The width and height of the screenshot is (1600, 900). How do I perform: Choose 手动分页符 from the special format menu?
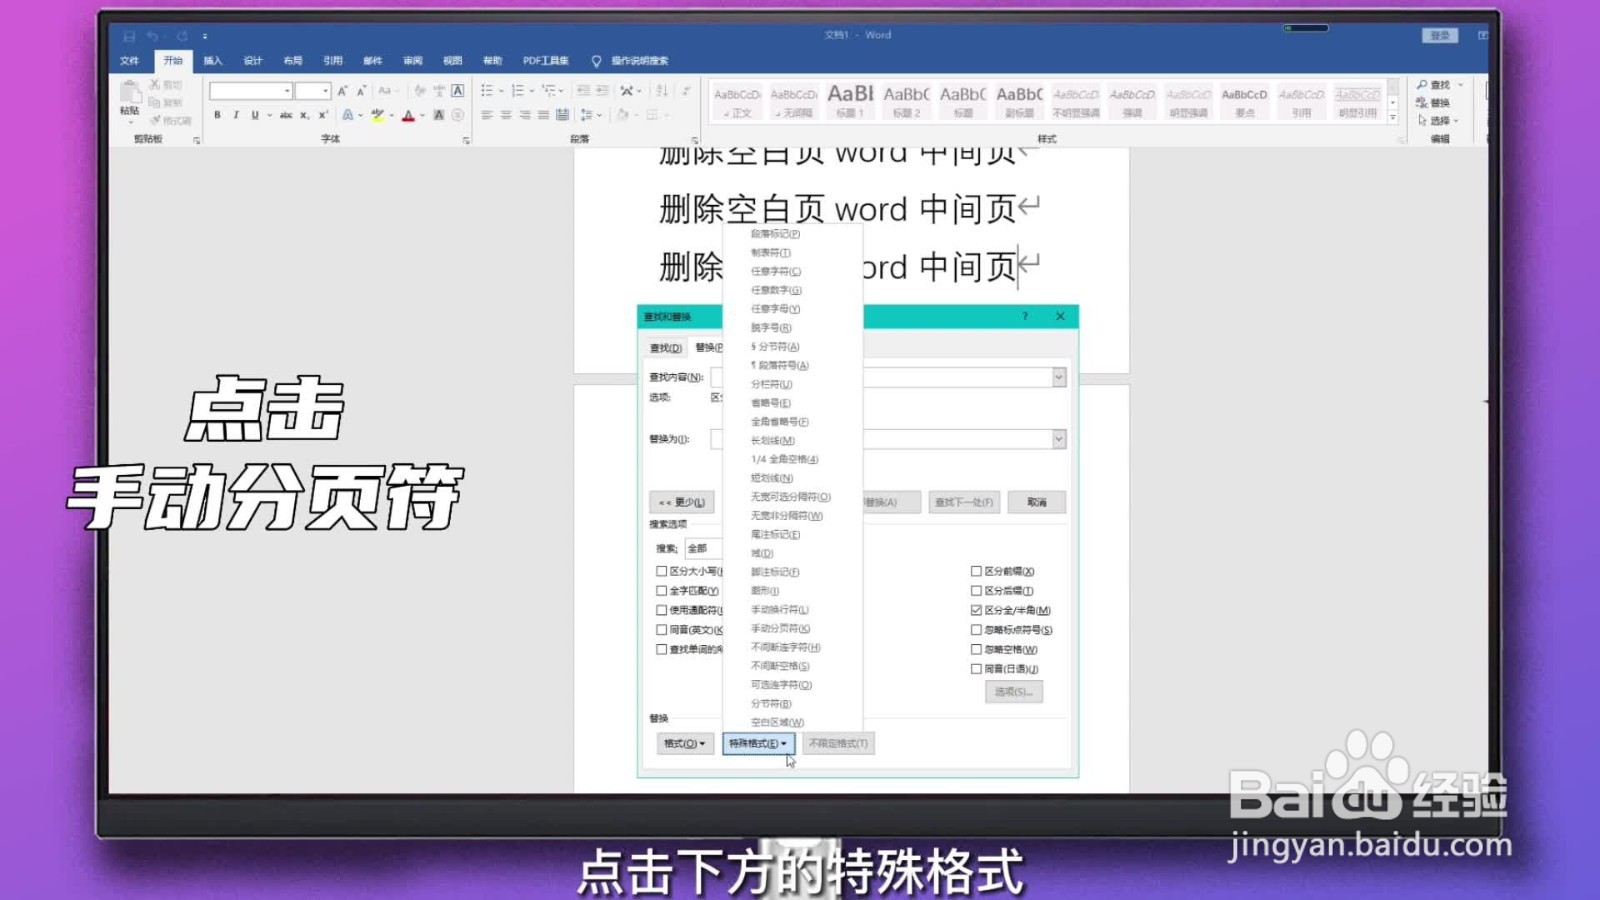coord(780,628)
